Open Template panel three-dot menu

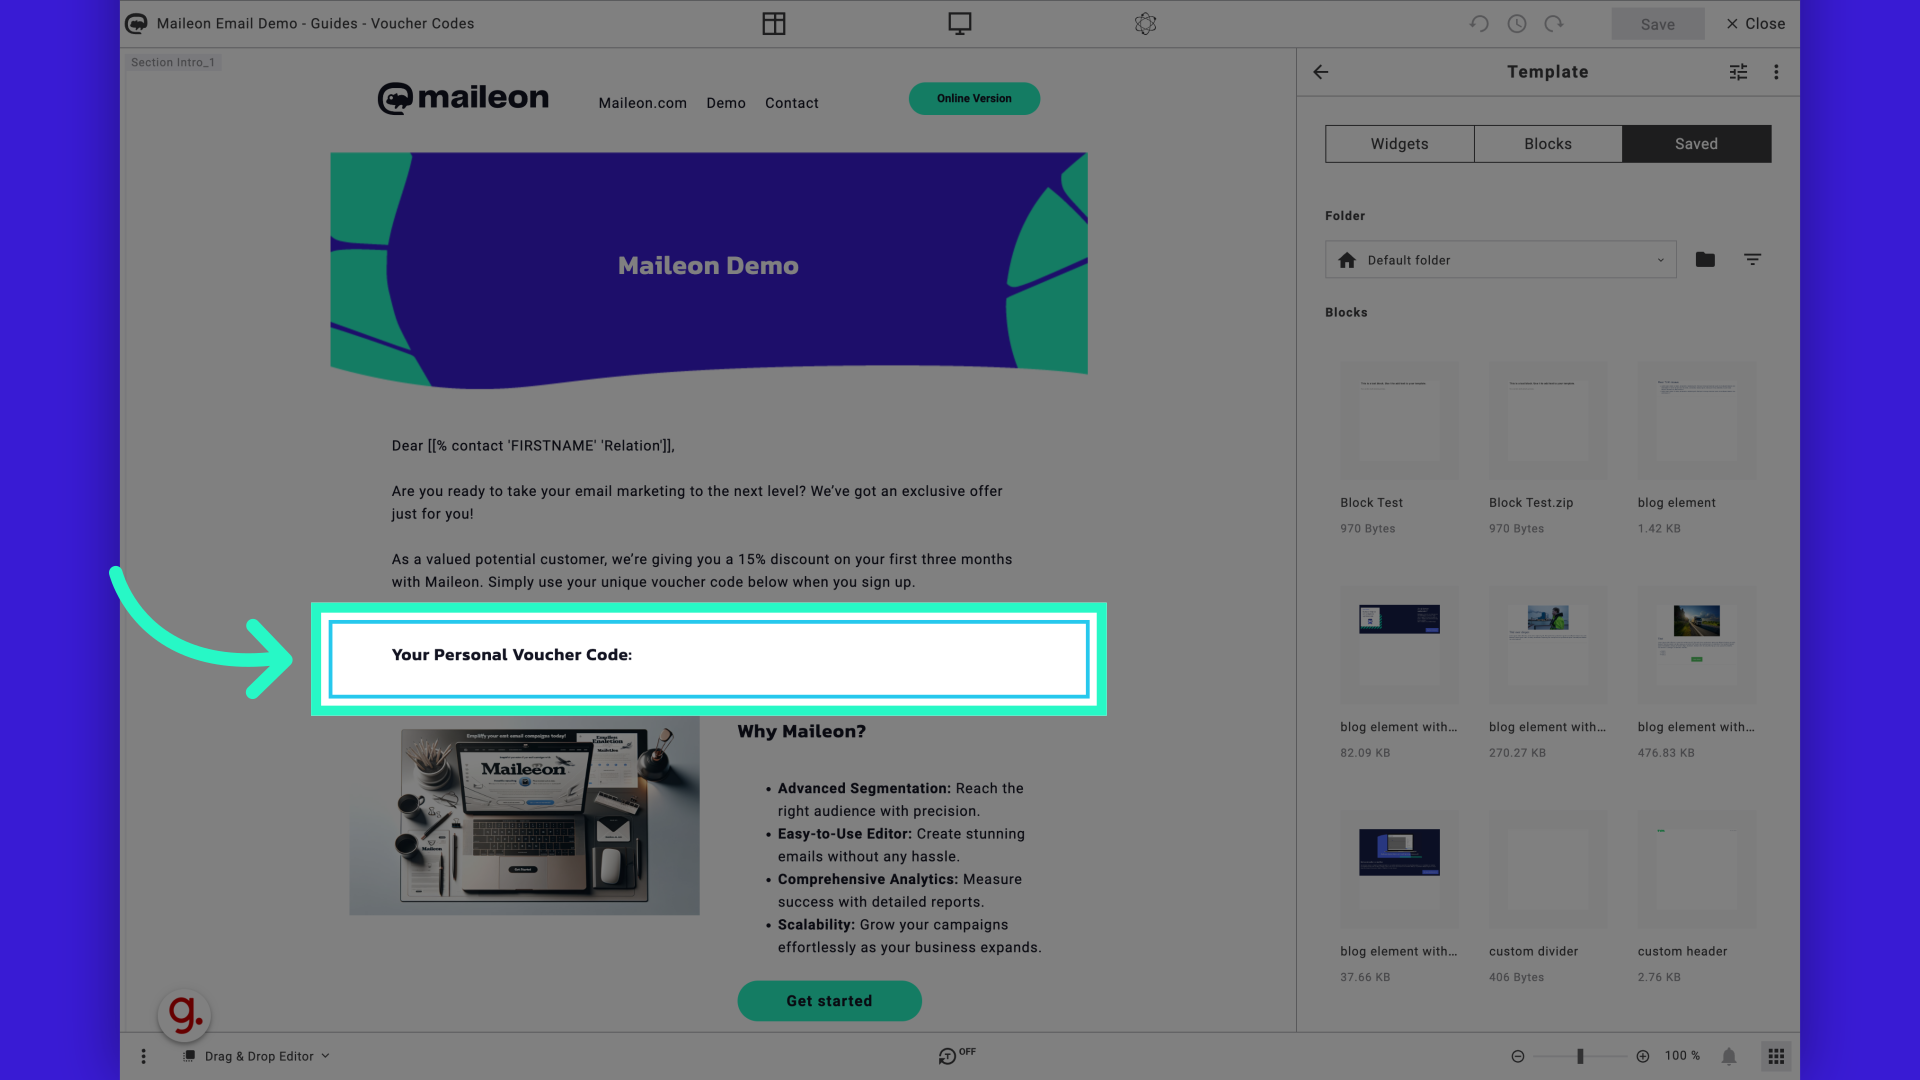[1776, 72]
